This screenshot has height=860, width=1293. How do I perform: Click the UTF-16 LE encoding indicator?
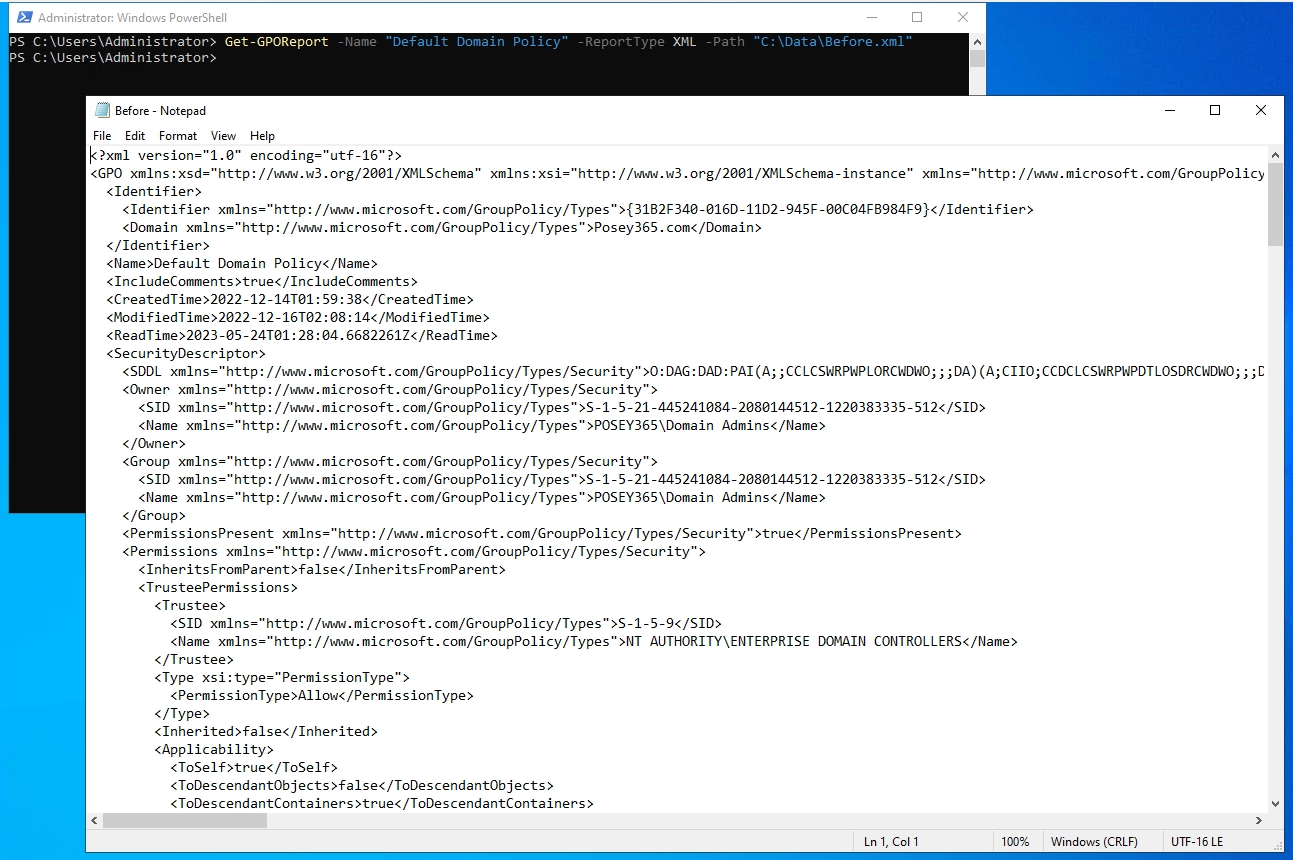coord(1197,841)
